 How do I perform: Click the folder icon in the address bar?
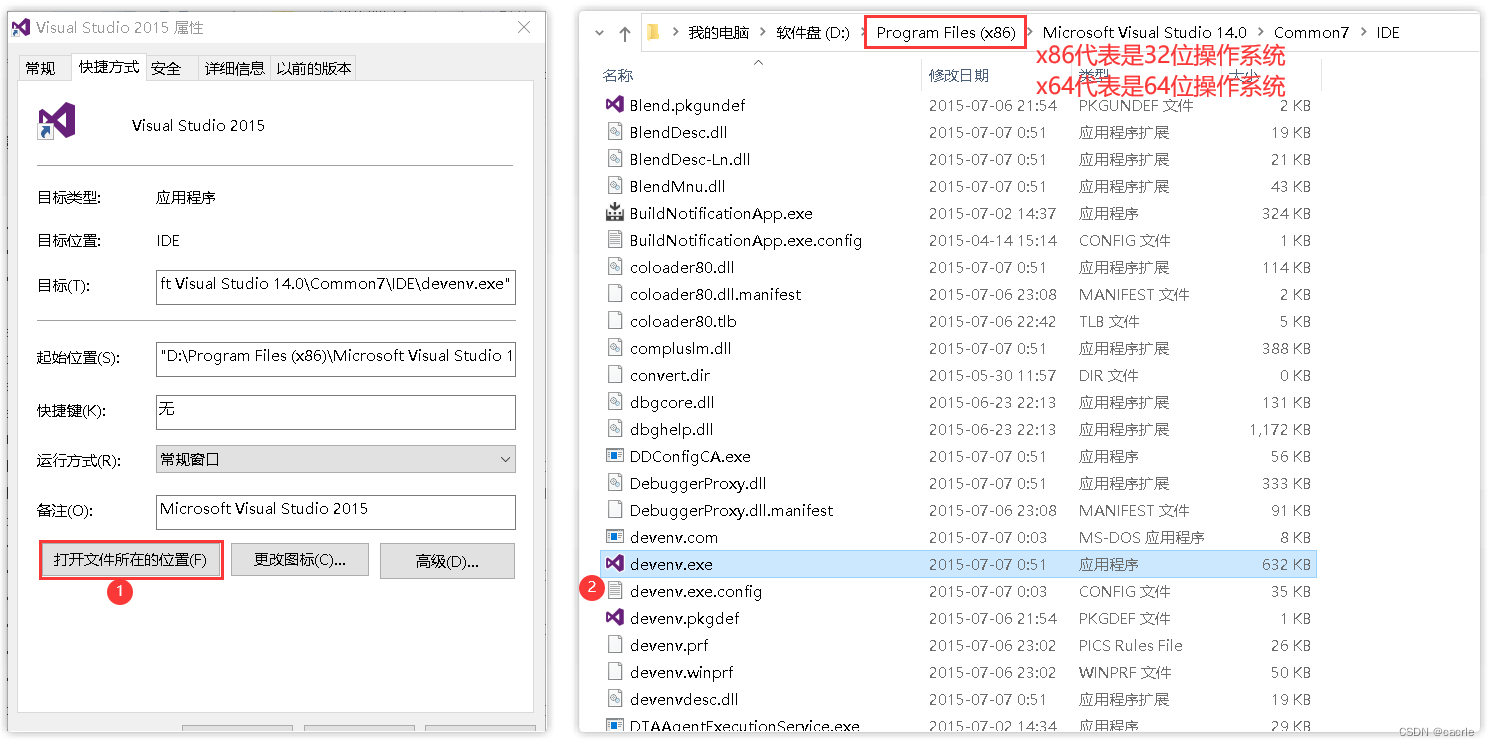pos(653,32)
